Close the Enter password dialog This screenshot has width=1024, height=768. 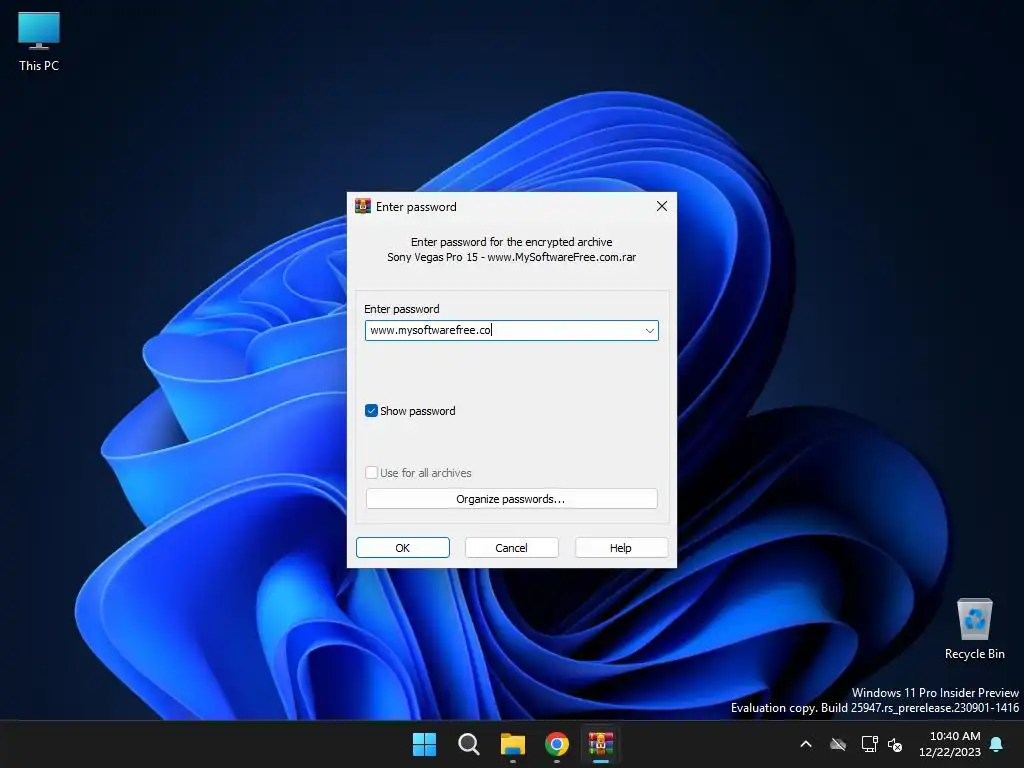[662, 206]
